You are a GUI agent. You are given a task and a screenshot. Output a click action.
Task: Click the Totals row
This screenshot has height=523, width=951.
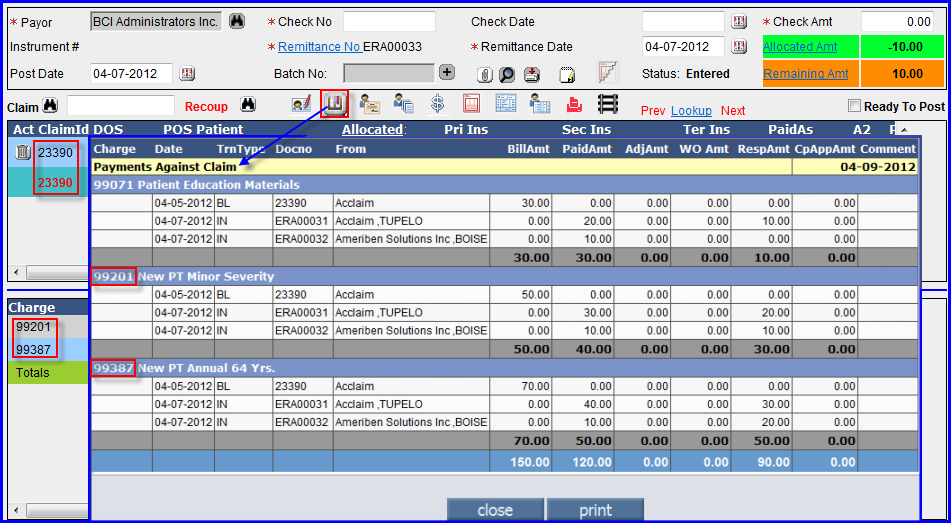(x=48, y=372)
